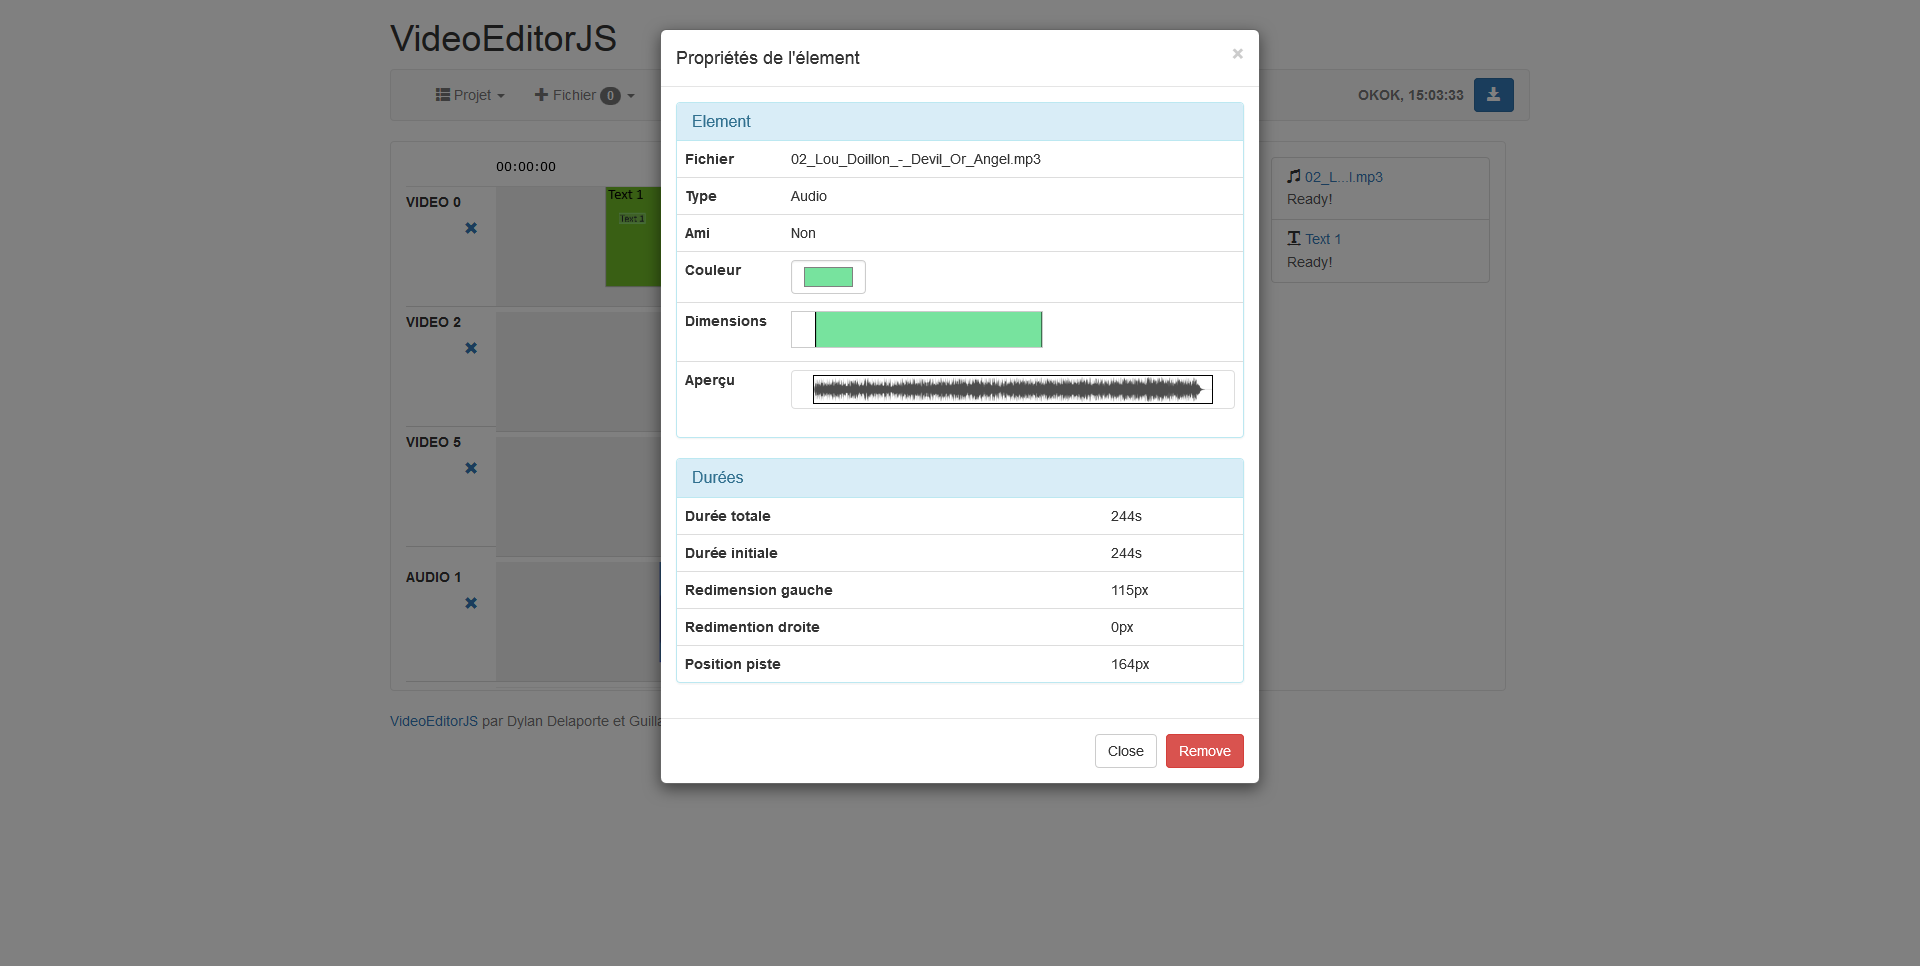This screenshot has height=966, width=1920.
Task: Click the text icon next to Text 1
Action: [x=1294, y=238]
